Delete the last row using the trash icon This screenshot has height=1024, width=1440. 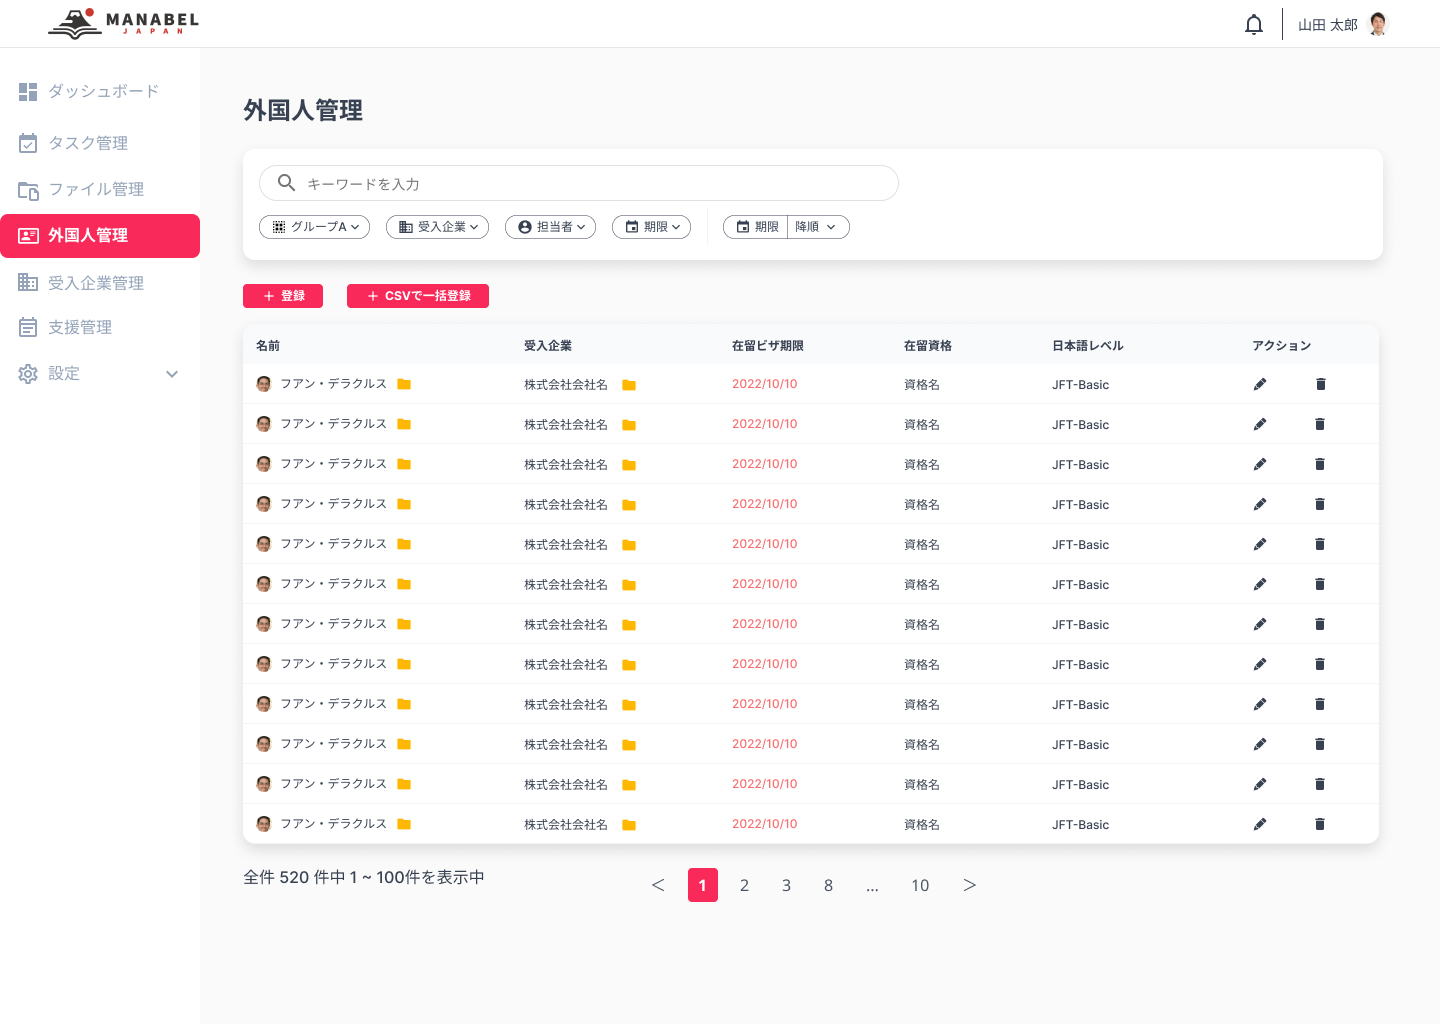pyautogui.click(x=1320, y=823)
